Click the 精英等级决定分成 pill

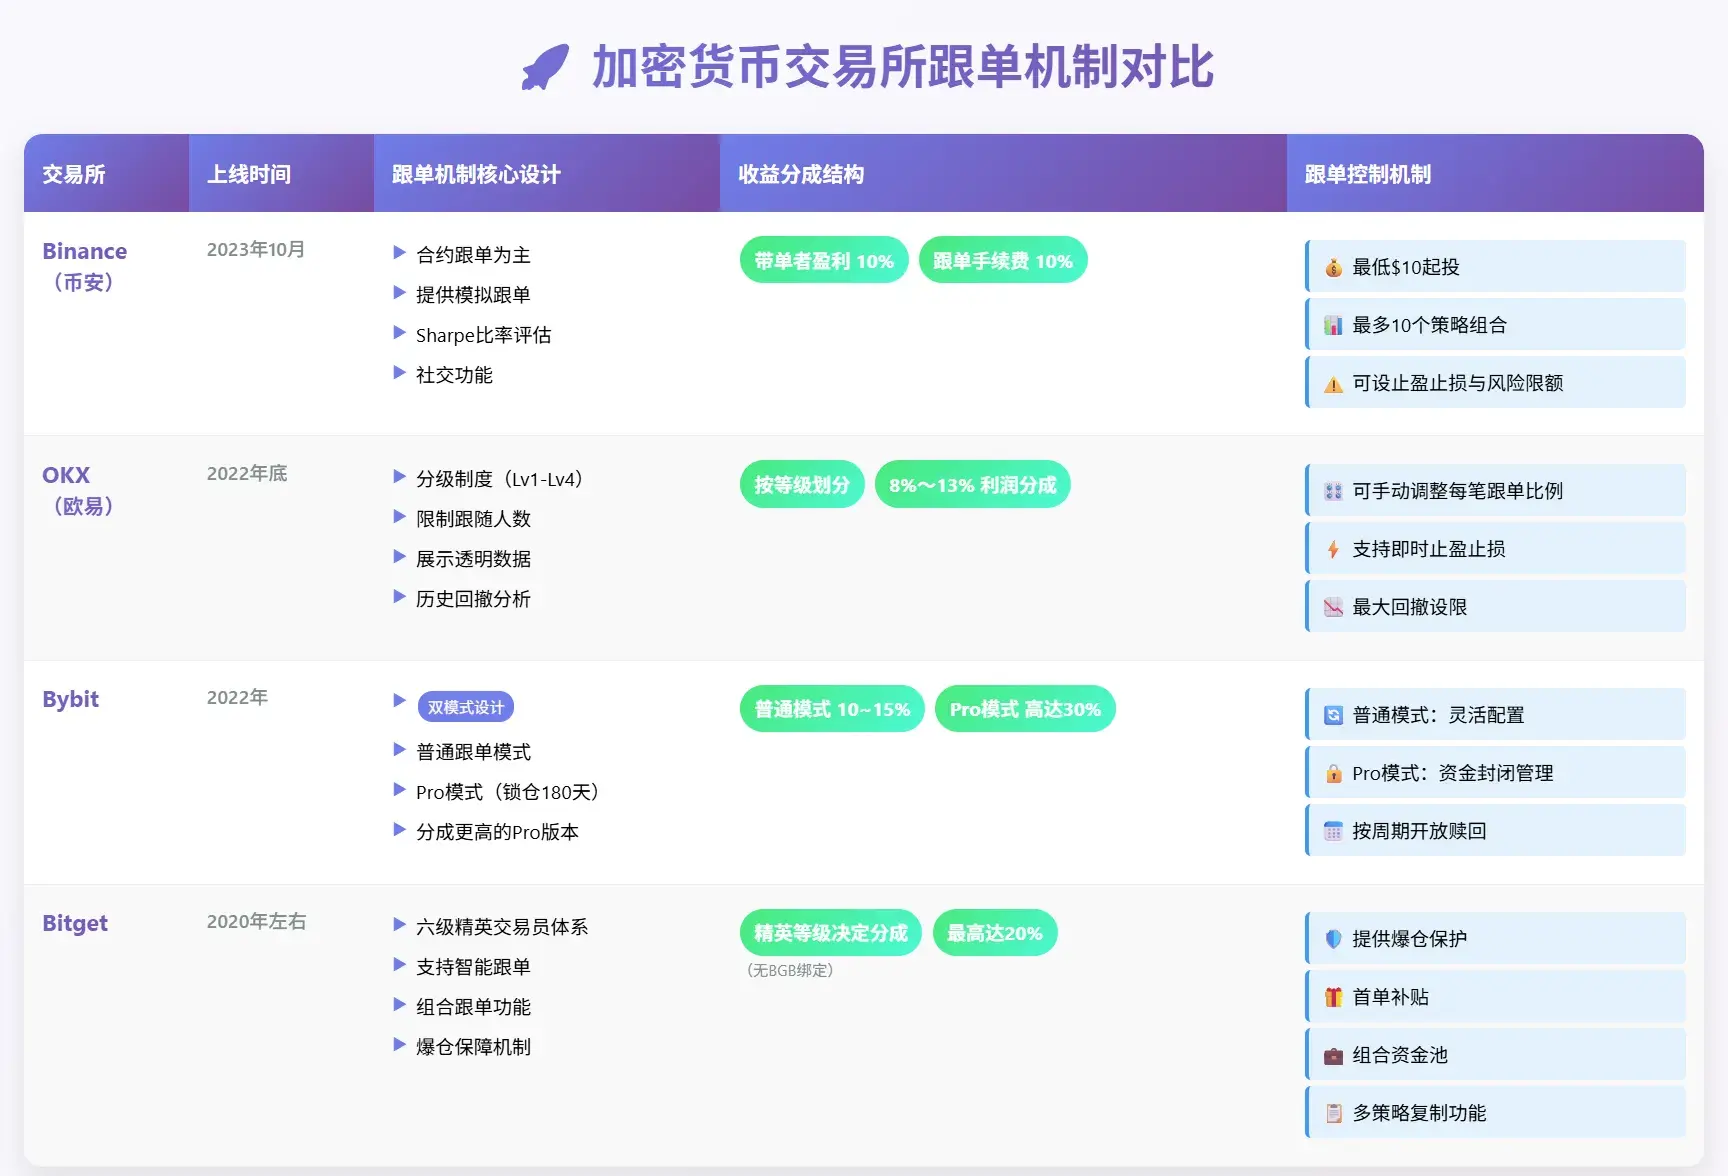click(x=831, y=932)
